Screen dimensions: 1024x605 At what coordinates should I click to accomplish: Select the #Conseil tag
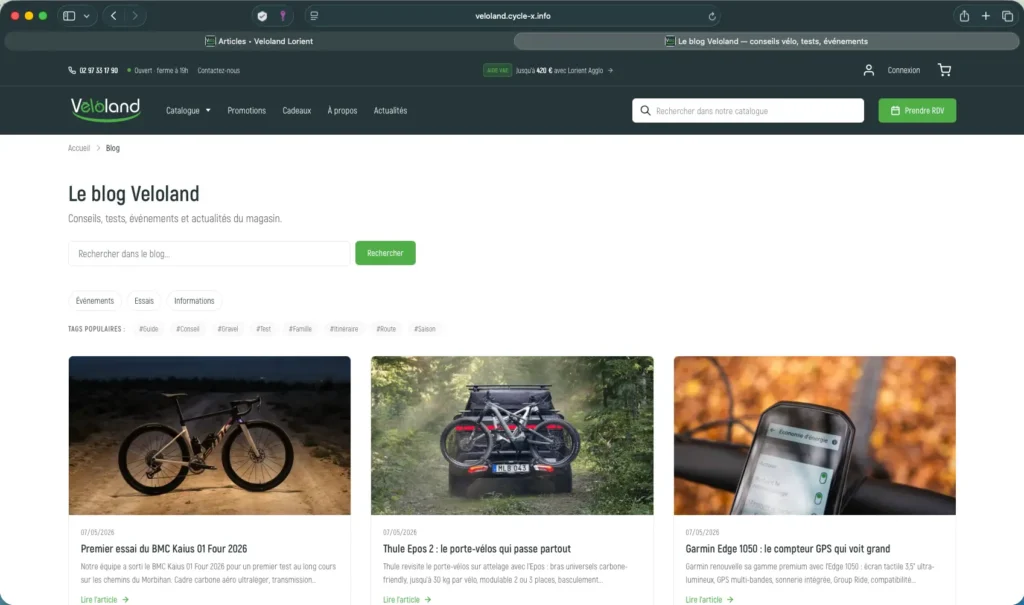coord(187,329)
